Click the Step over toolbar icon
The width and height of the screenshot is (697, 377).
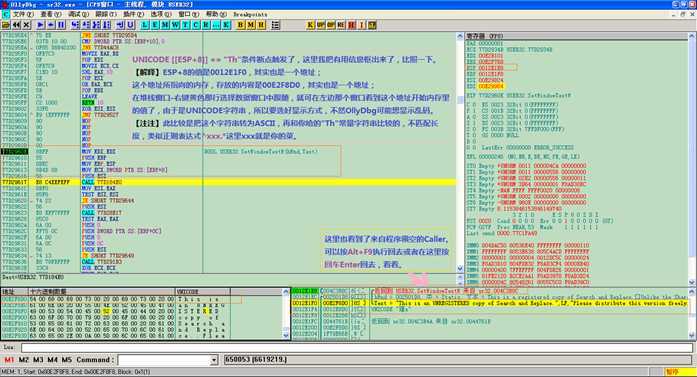tap(86, 25)
